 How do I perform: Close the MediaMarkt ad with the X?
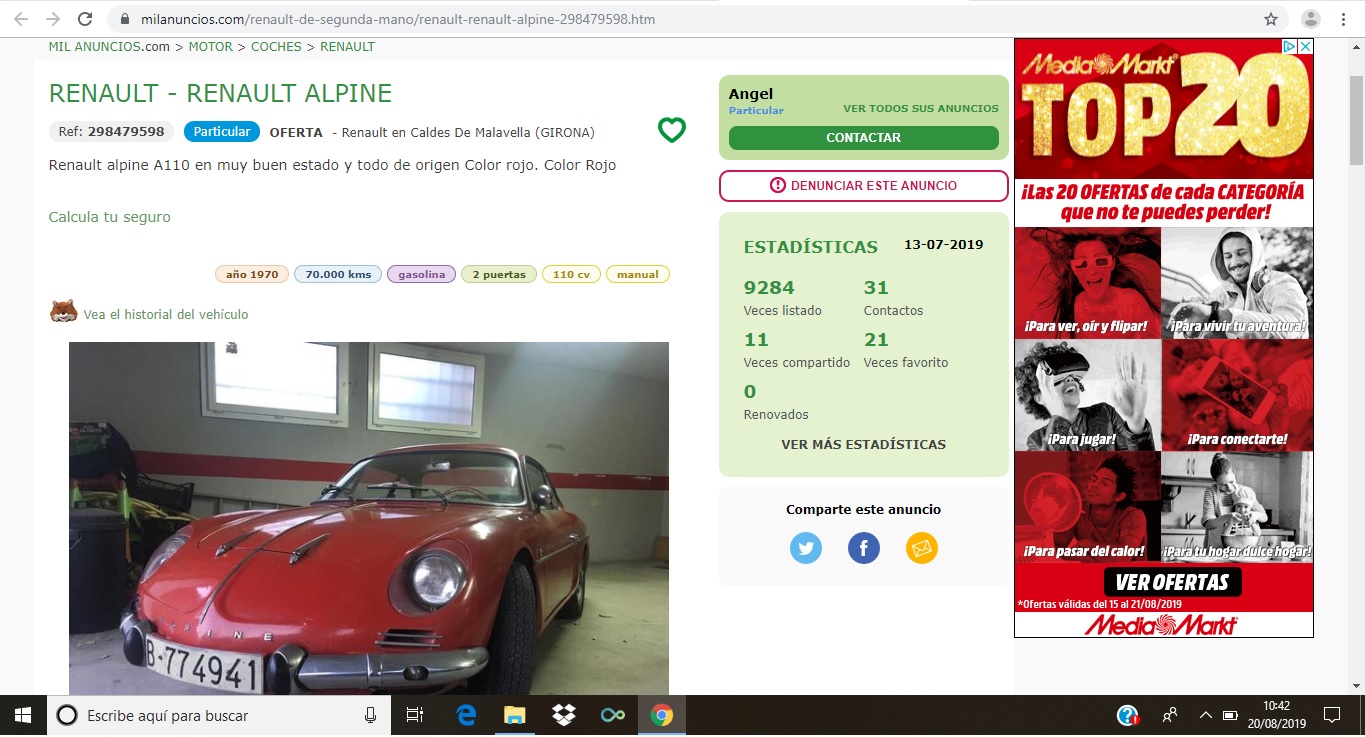[1305, 46]
